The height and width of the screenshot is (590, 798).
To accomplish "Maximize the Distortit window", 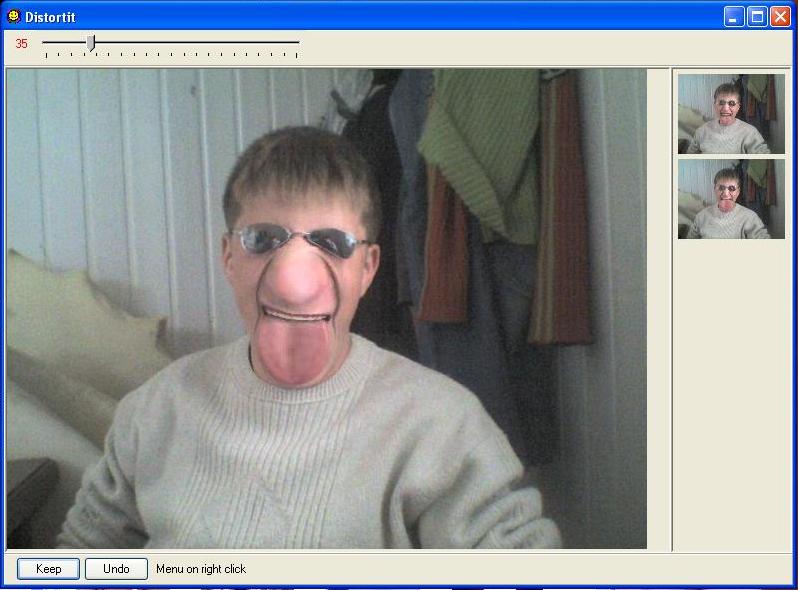I will tap(757, 17).
